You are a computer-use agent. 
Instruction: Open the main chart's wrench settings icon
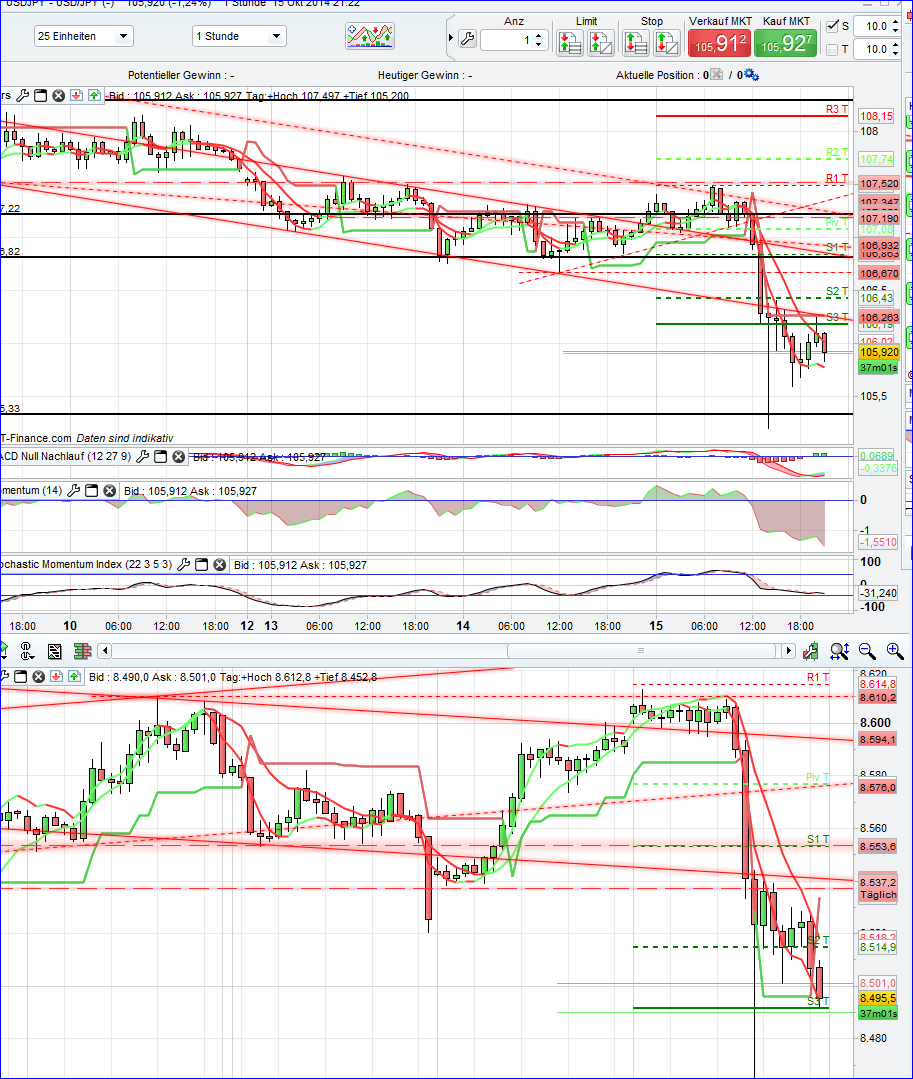(23, 95)
